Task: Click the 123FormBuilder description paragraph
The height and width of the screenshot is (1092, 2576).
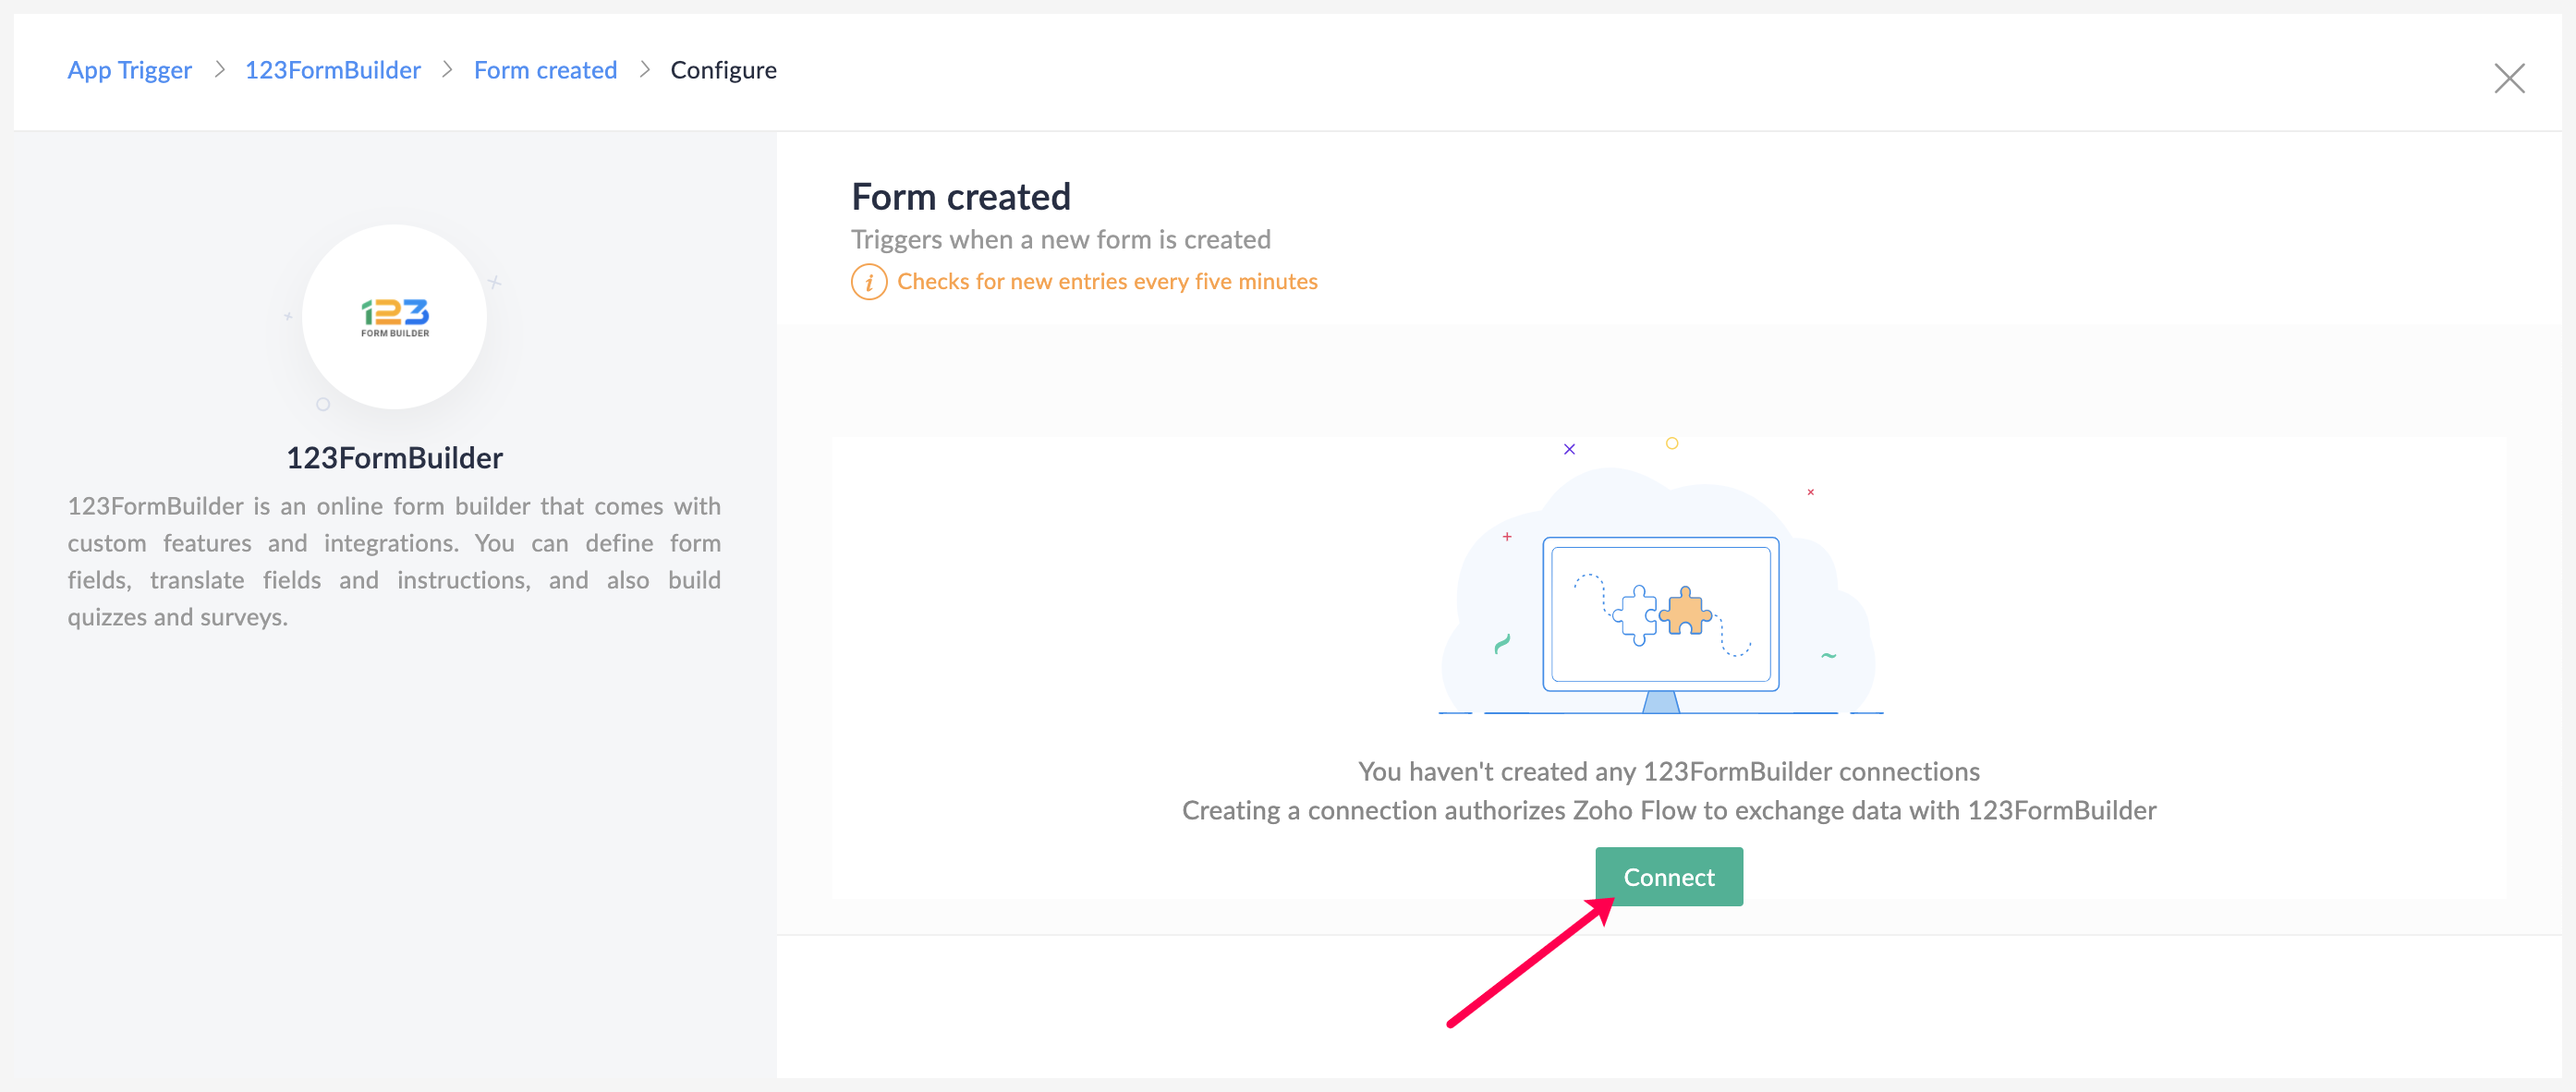Action: tap(394, 561)
